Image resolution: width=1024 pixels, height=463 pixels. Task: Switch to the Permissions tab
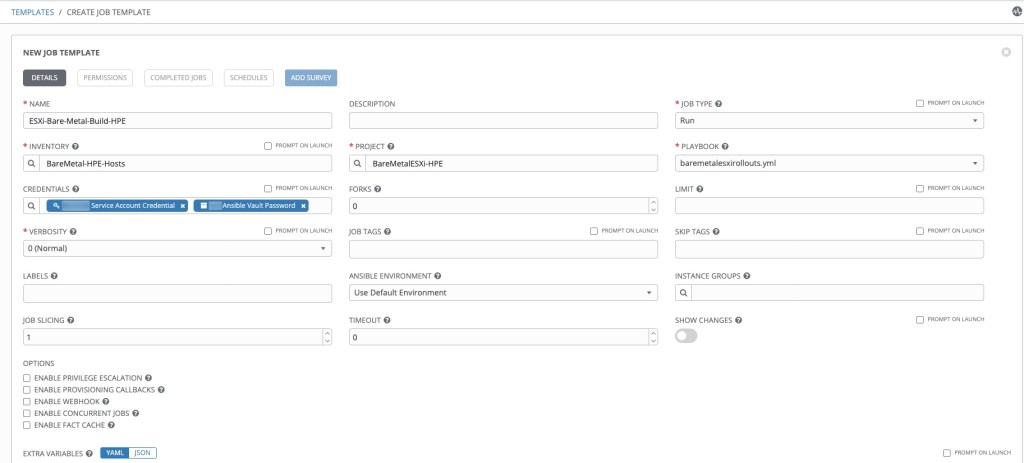[105, 77]
